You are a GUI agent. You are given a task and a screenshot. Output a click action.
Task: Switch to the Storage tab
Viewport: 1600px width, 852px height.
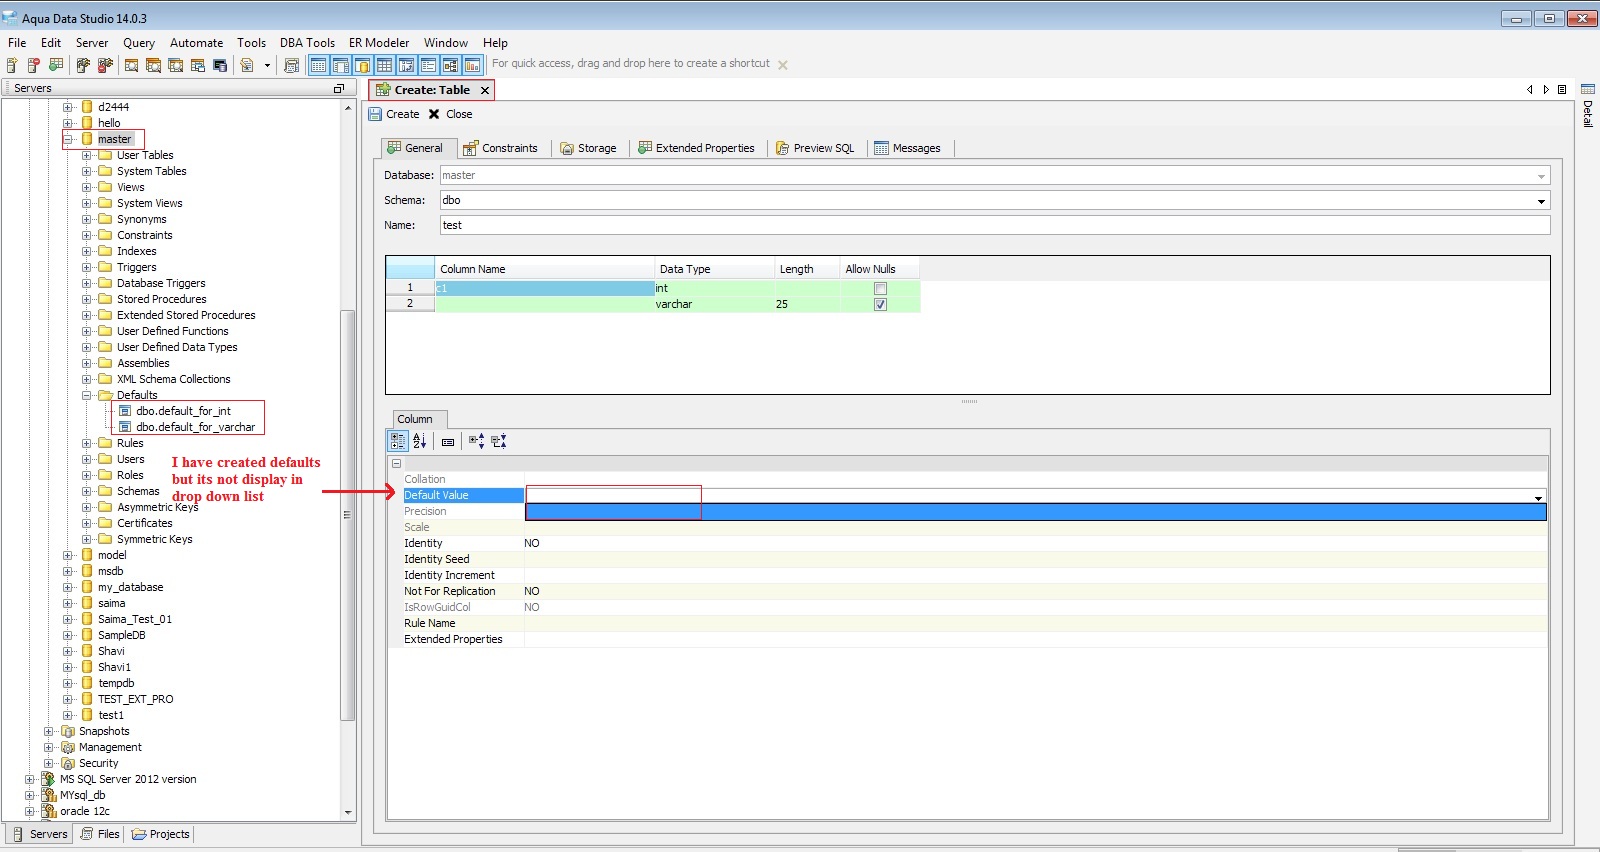pos(588,148)
